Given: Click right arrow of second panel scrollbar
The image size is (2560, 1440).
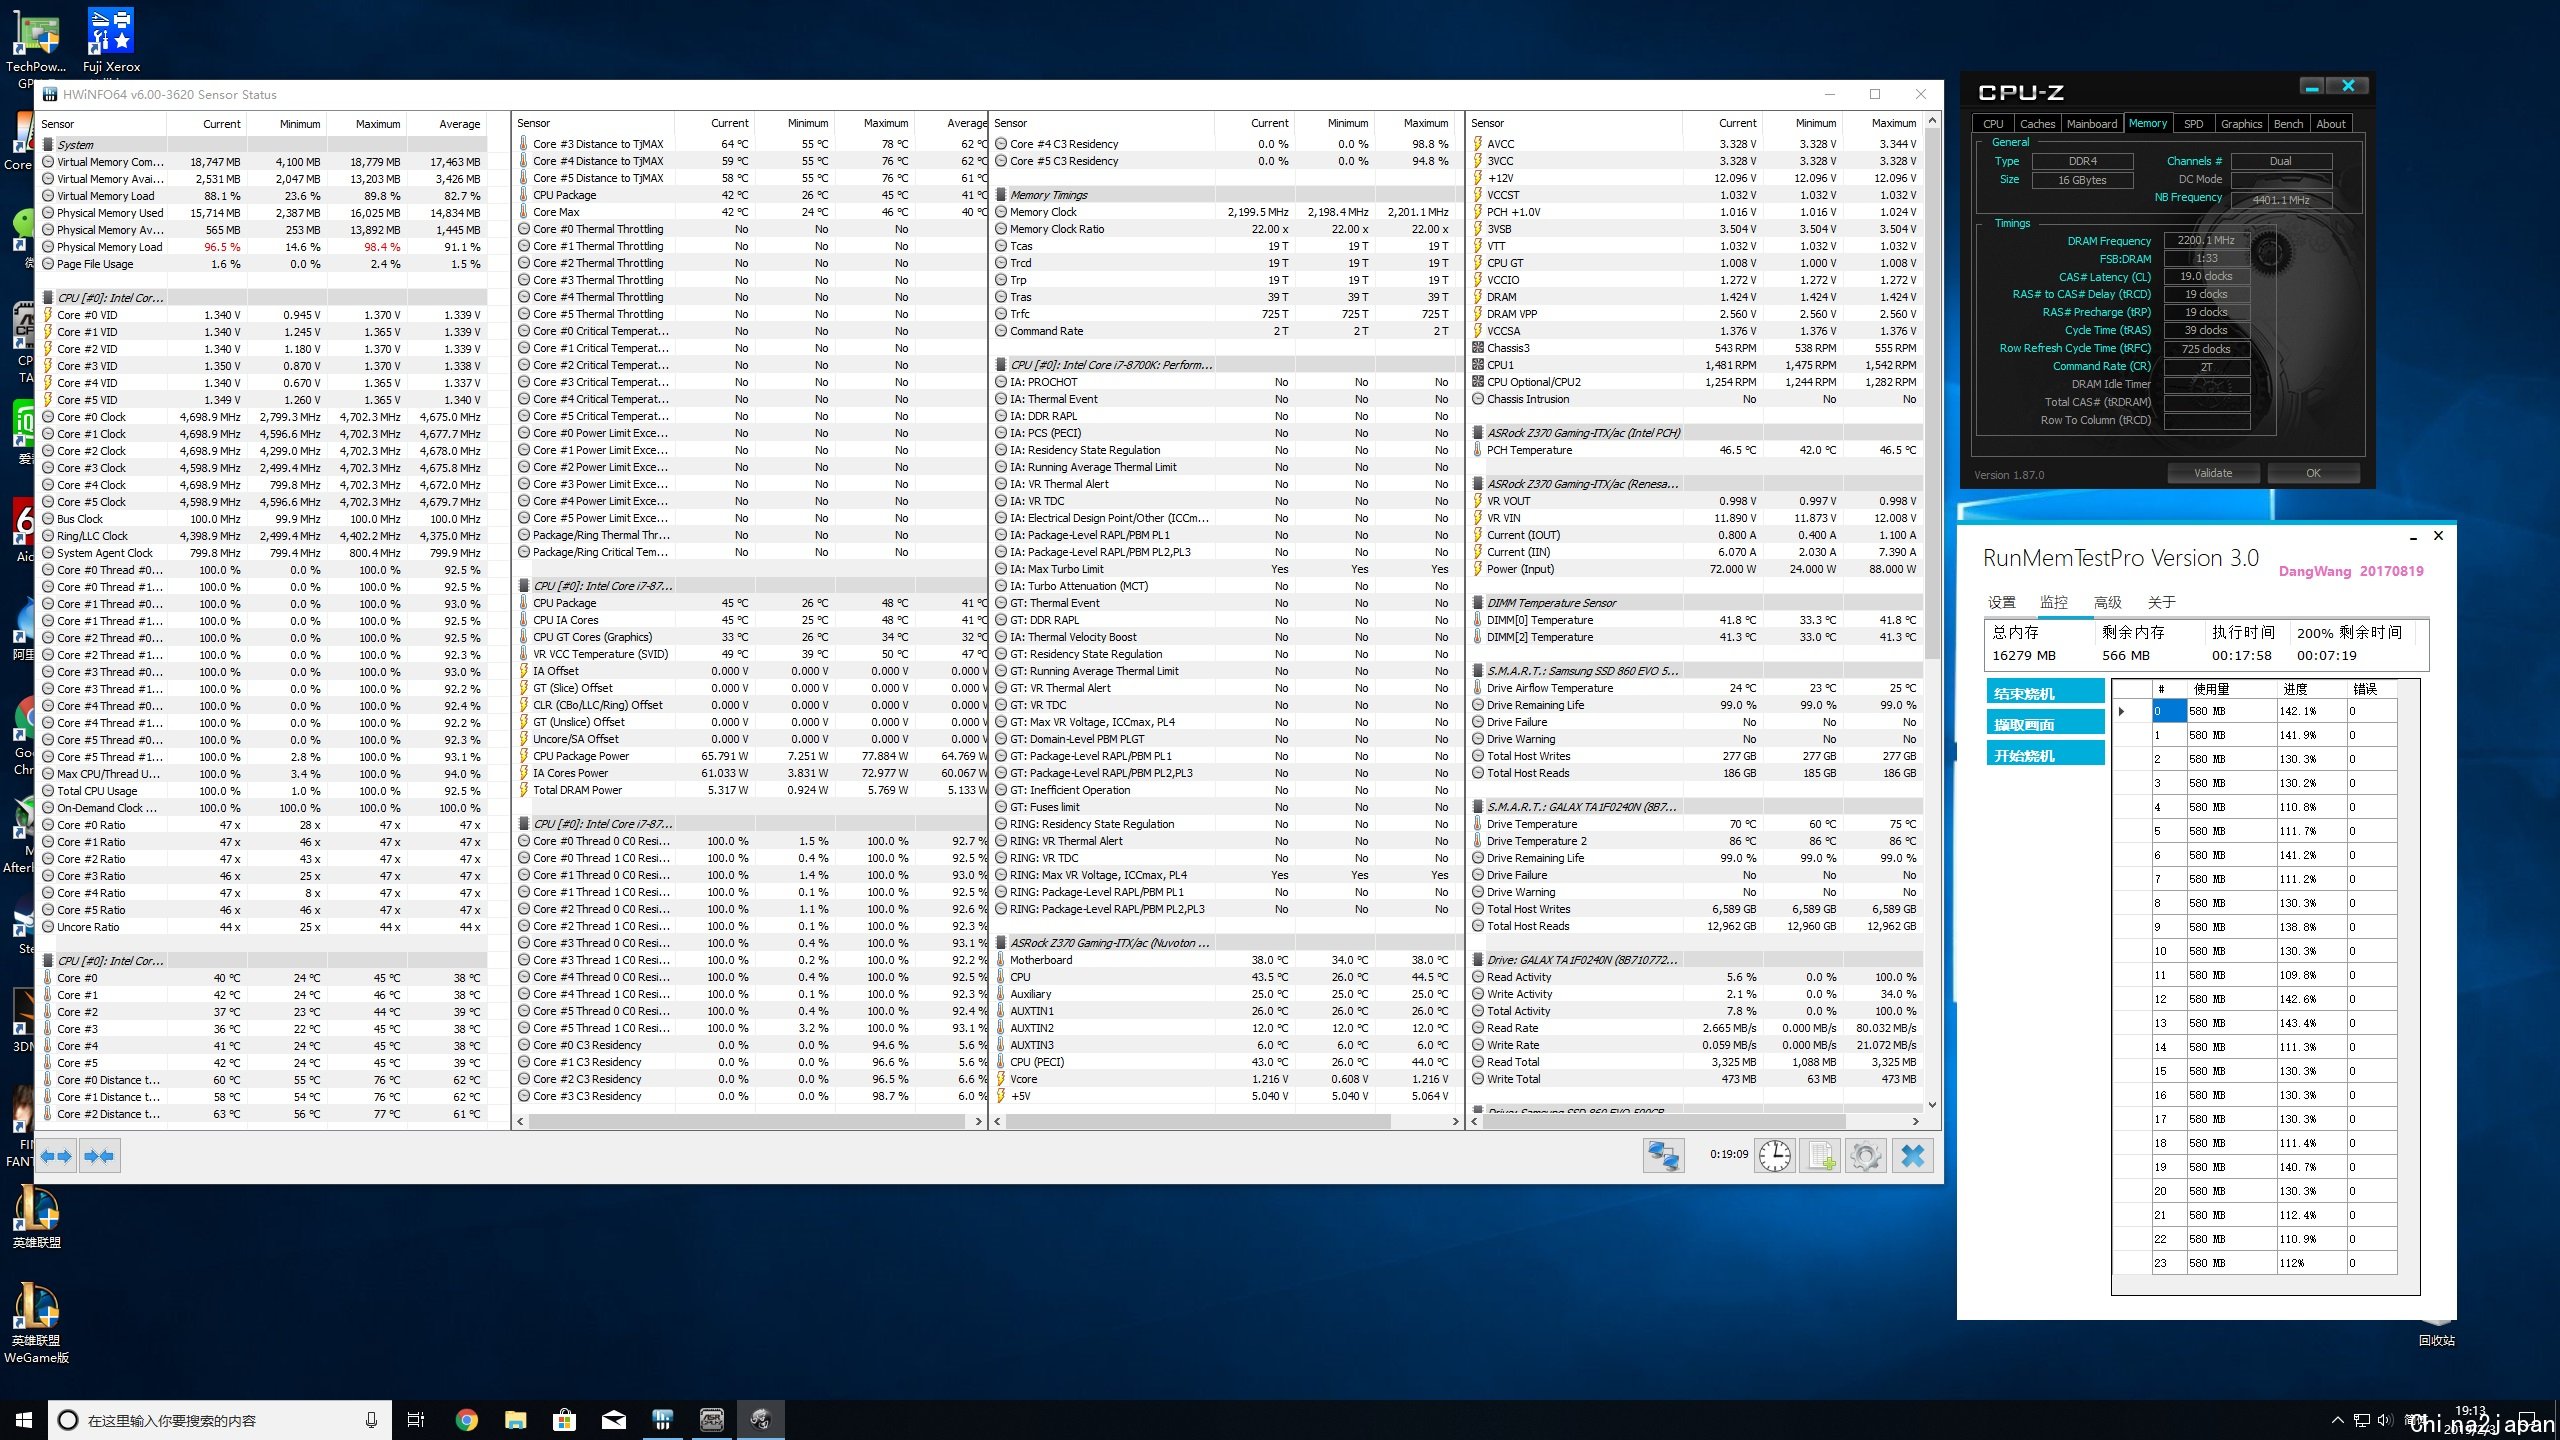Looking at the screenshot, I should (978, 1122).
